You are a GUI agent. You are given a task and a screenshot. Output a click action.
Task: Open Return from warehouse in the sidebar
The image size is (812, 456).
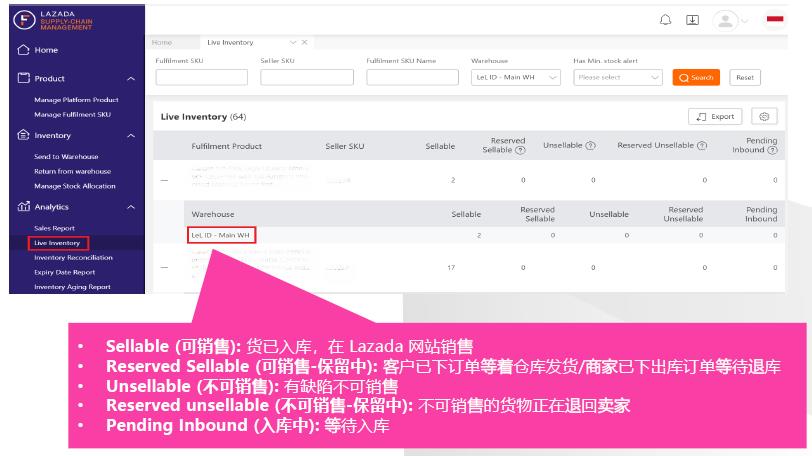[72, 171]
